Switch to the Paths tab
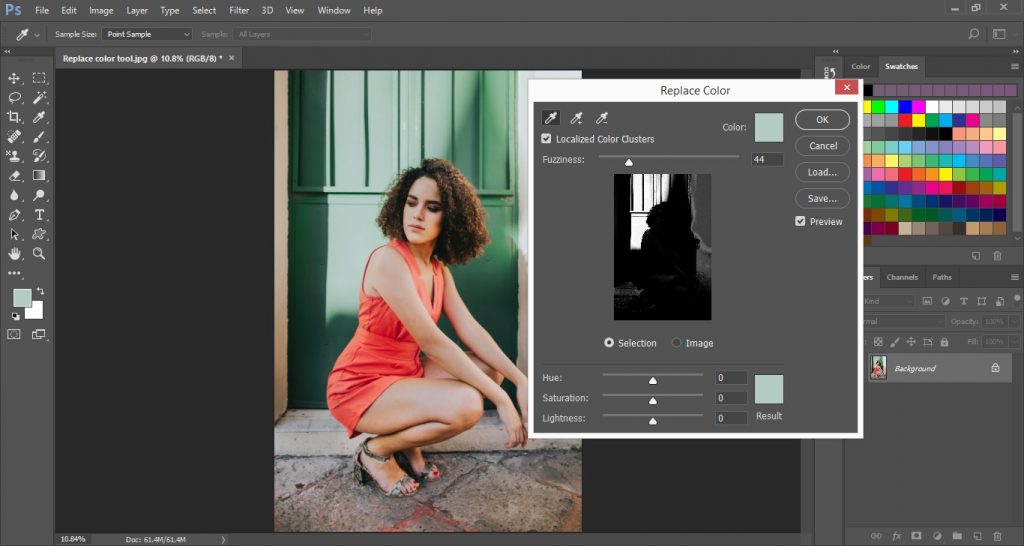 click(942, 277)
